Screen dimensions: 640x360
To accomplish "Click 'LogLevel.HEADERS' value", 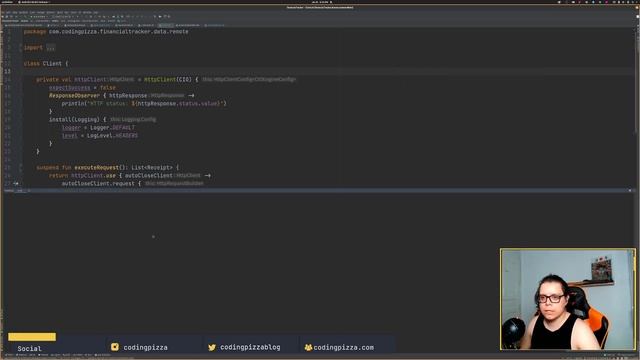I will point(112,136).
